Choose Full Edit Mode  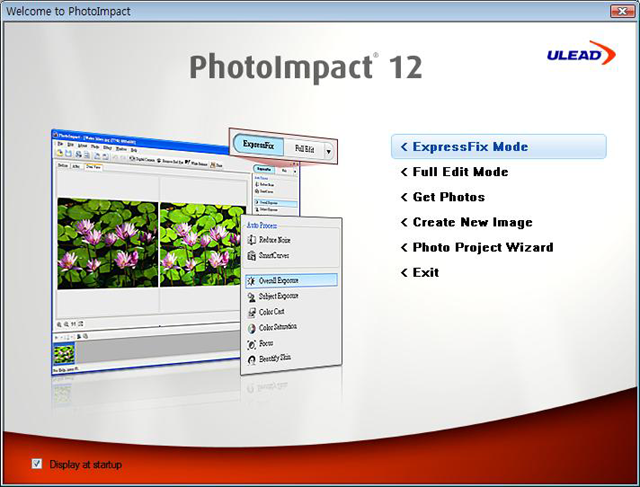(x=455, y=172)
